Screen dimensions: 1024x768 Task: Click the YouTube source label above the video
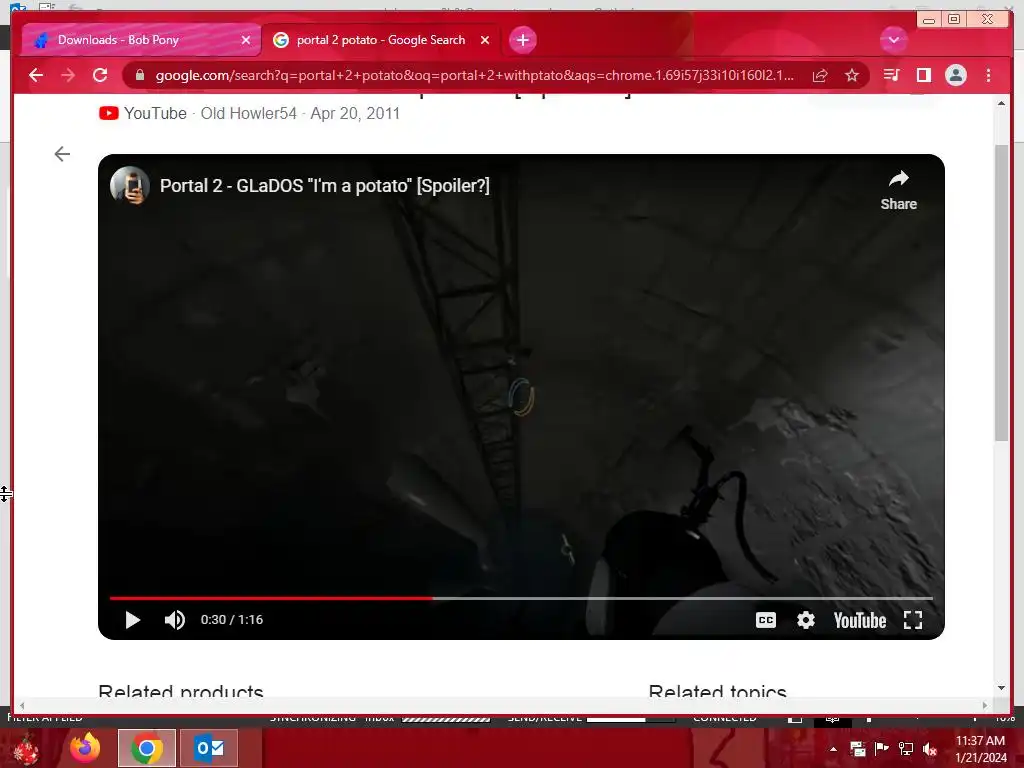[143, 113]
